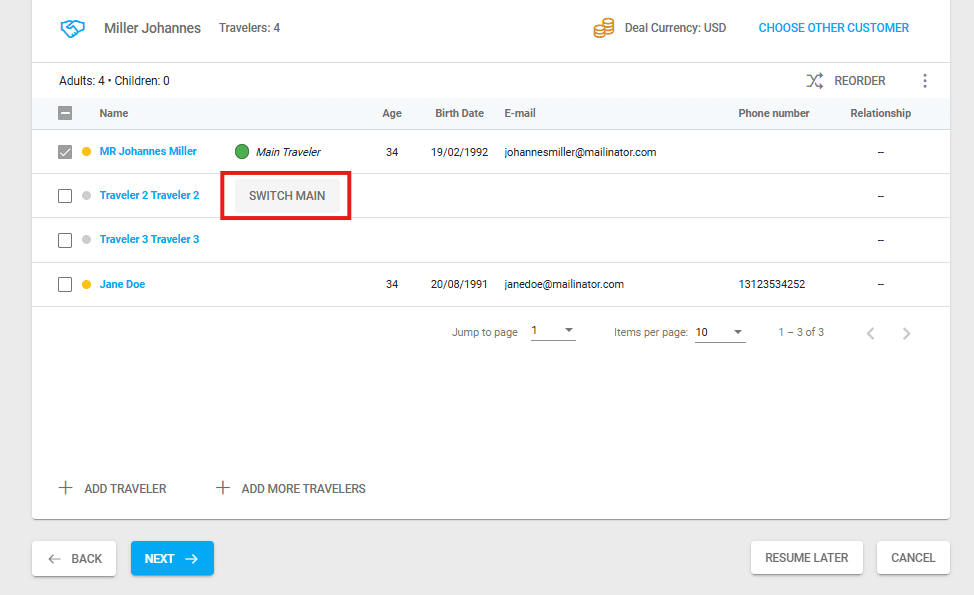Select the Jane Doe row checkbox

pos(65,285)
